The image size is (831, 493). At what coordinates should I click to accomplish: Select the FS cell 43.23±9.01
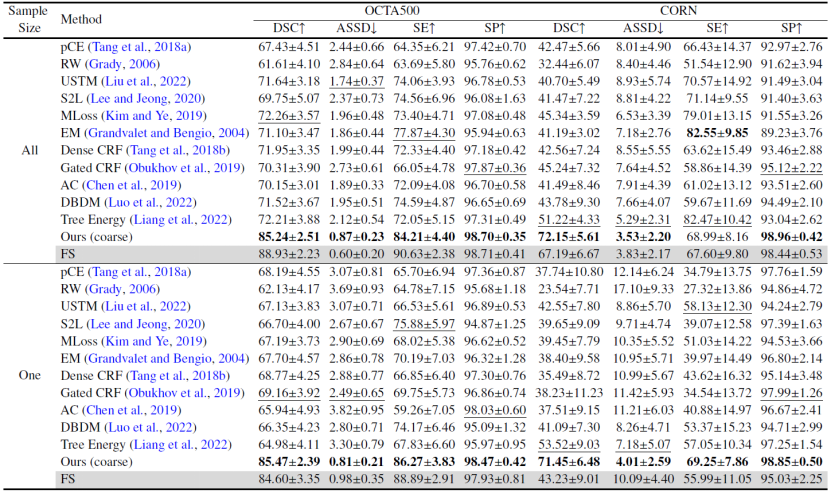pos(569,479)
